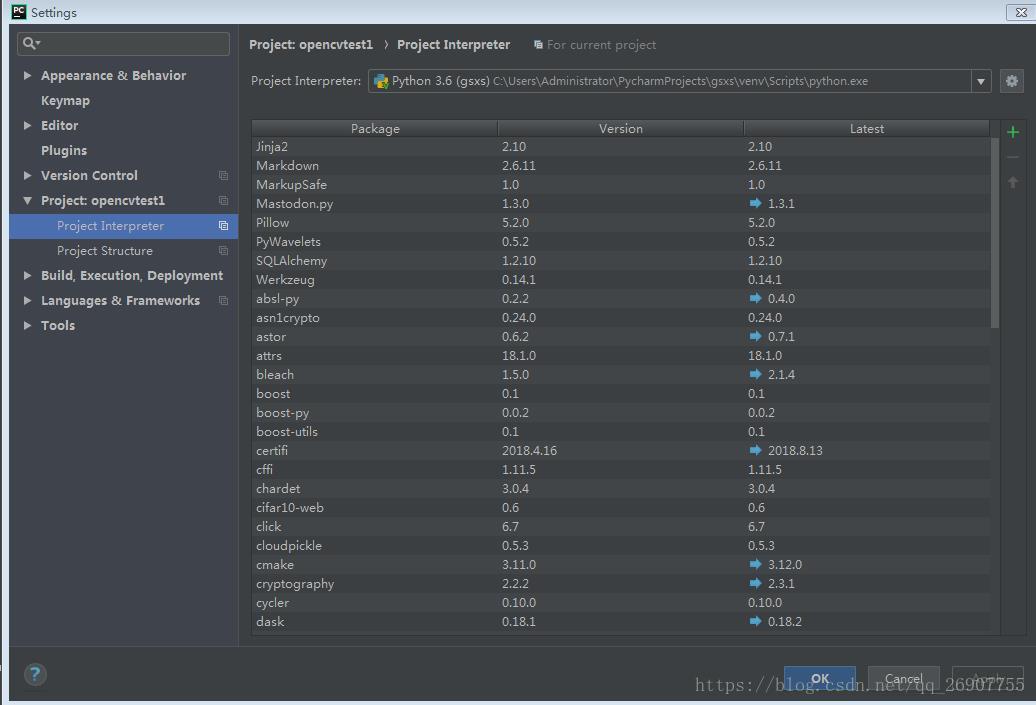Viewport: 1036px width, 705px height.
Task: Click the Cancel button
Action: point(903,678)
